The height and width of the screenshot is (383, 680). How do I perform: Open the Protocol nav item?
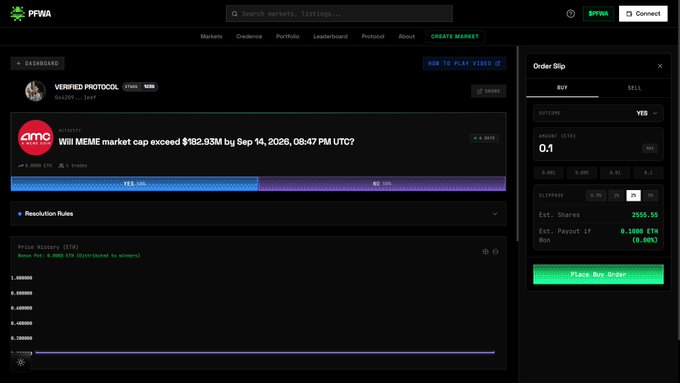373,36
